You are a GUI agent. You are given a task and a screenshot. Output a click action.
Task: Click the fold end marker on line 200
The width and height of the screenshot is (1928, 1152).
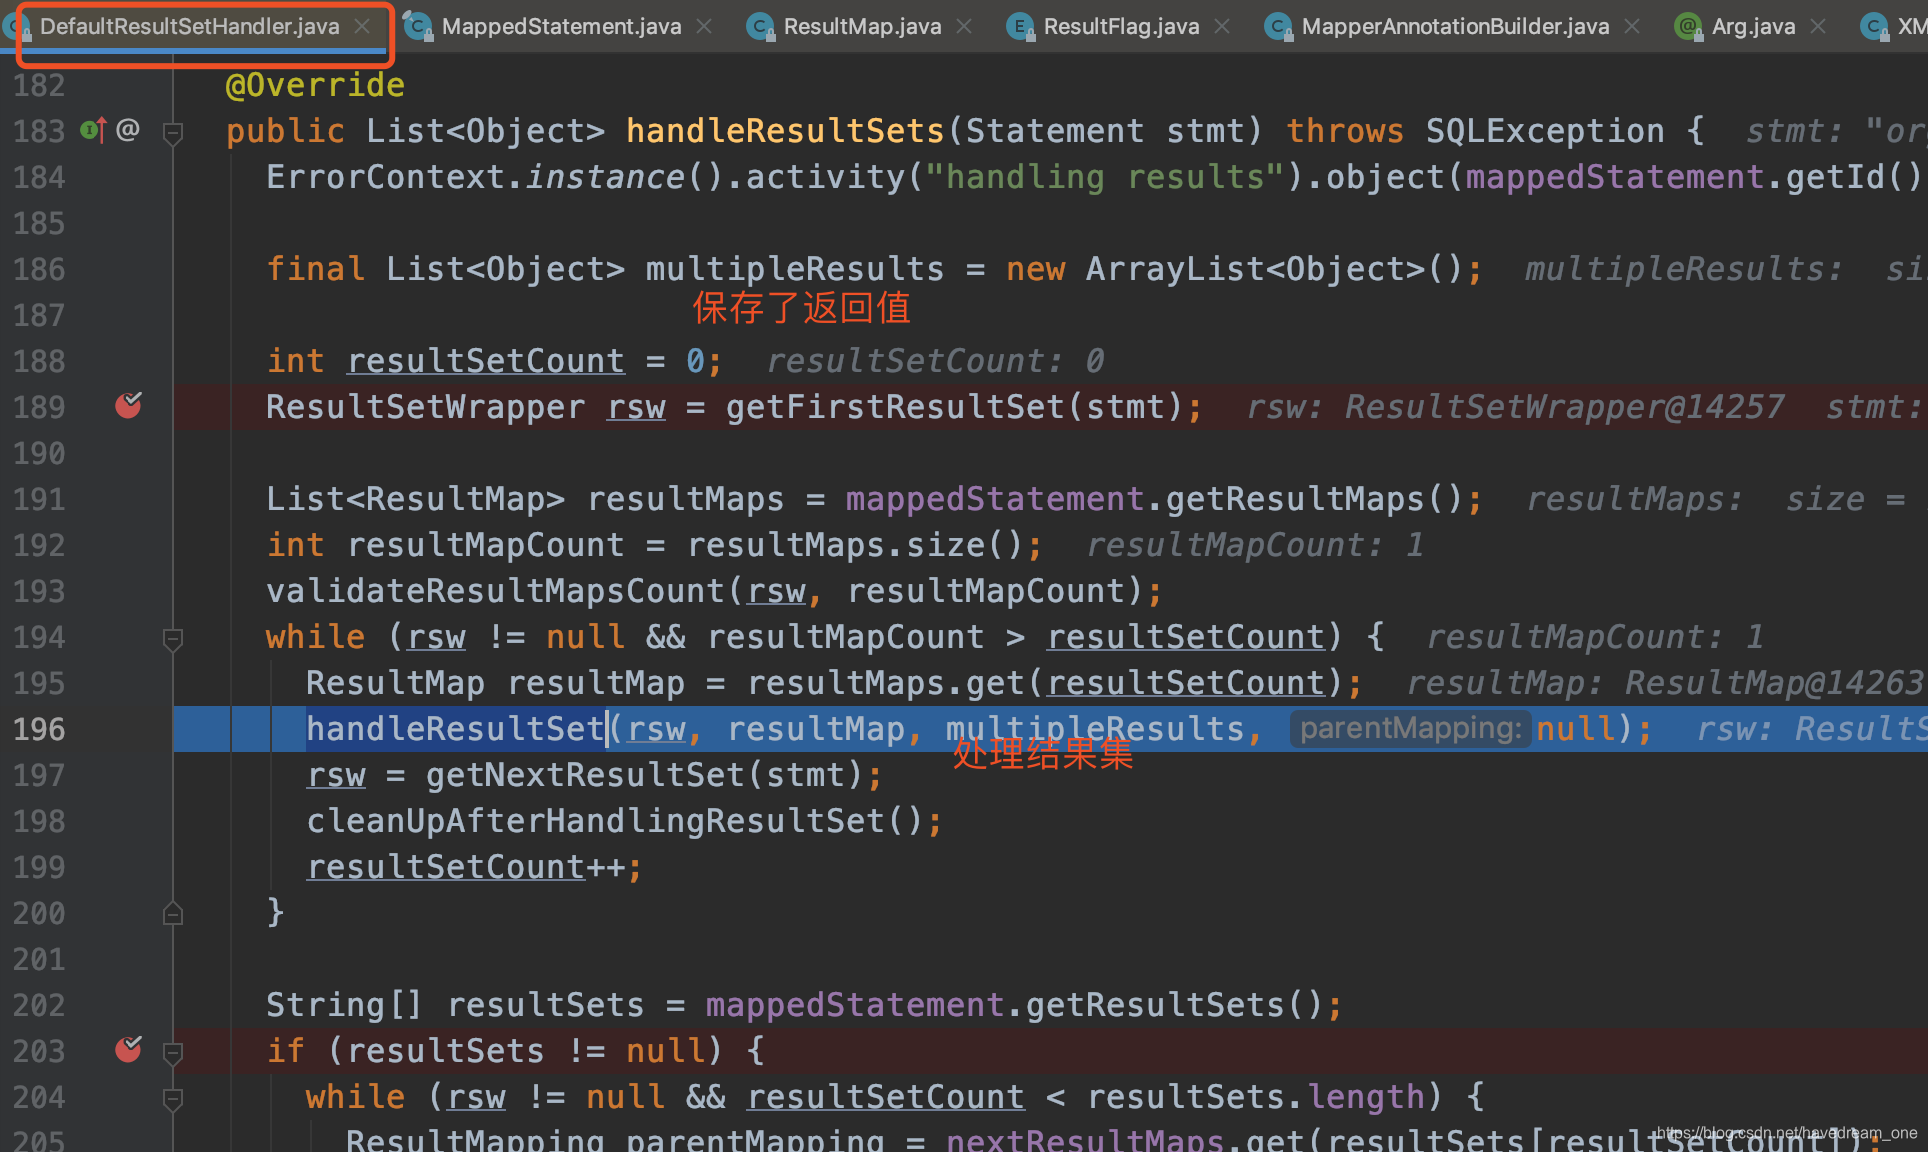tap(173, 914)
